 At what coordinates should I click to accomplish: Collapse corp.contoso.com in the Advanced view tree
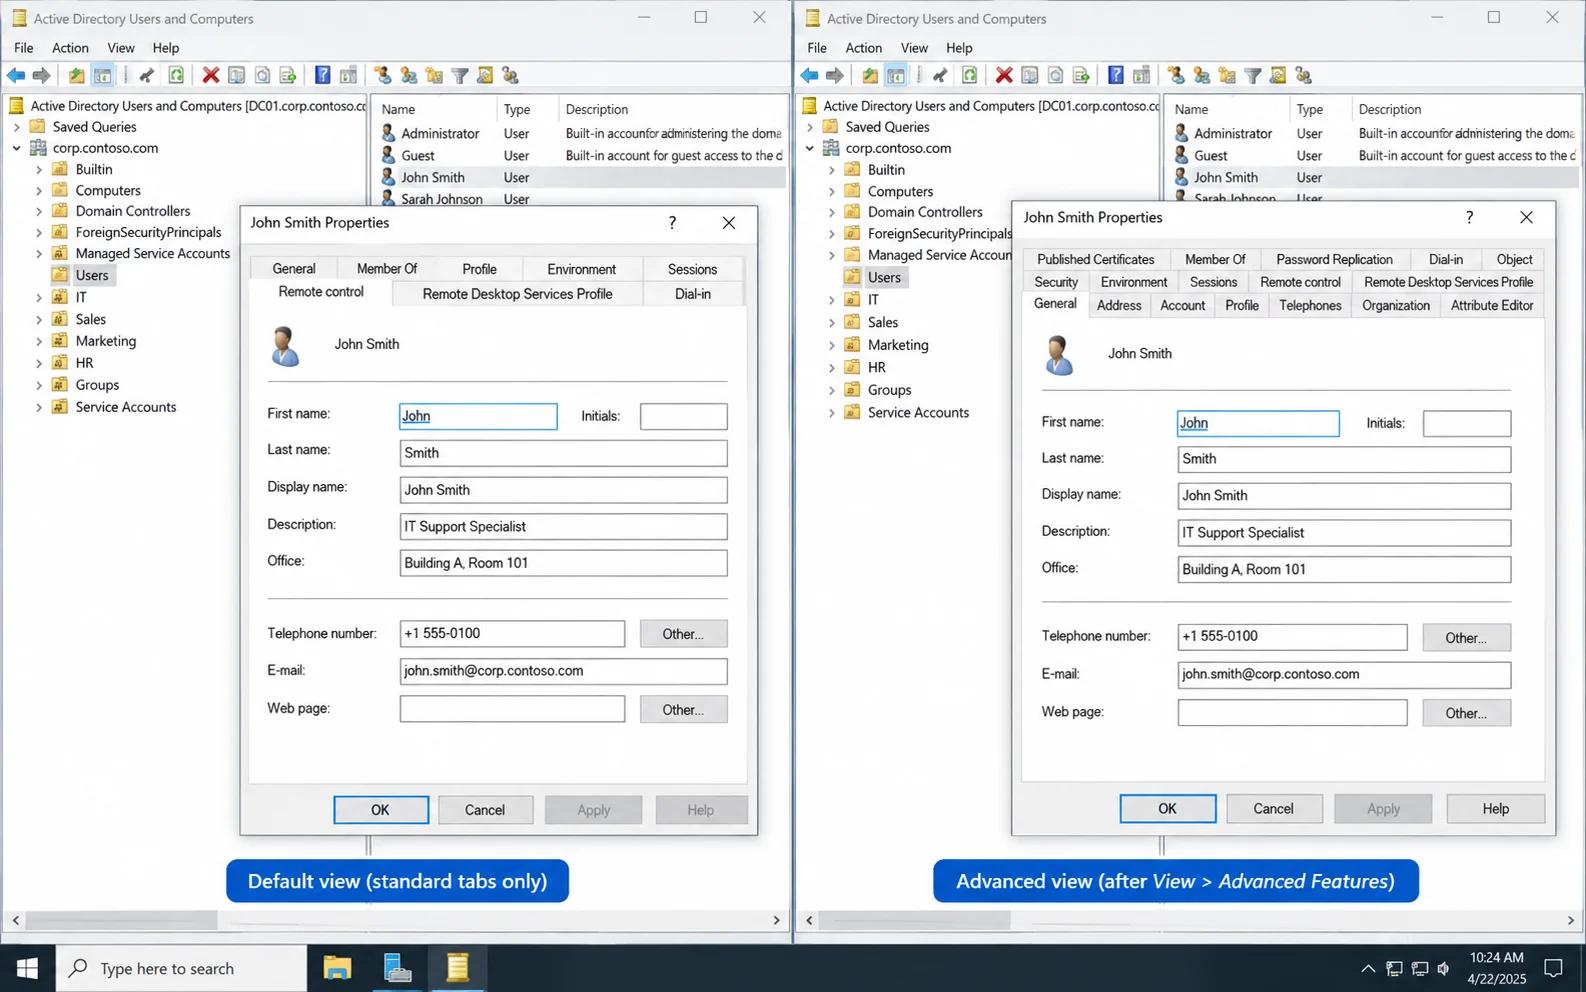809,148
